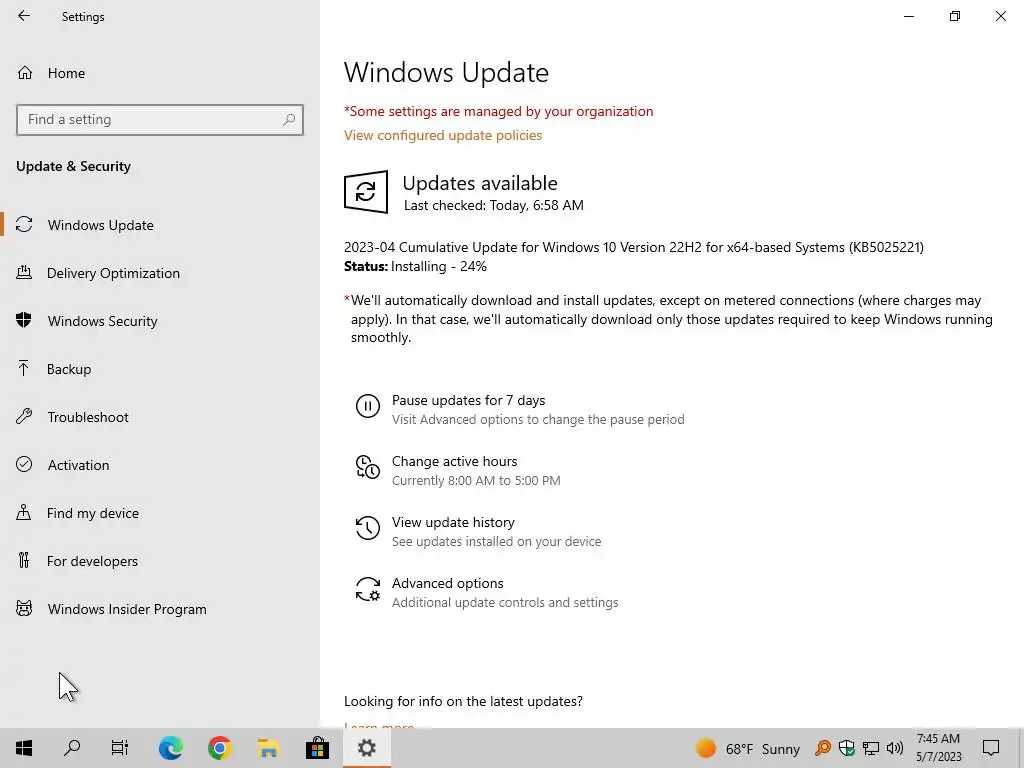Screen dimensions: 1024x768
Task: Click the Find a setting search box
Action: (x=160, y=120)
